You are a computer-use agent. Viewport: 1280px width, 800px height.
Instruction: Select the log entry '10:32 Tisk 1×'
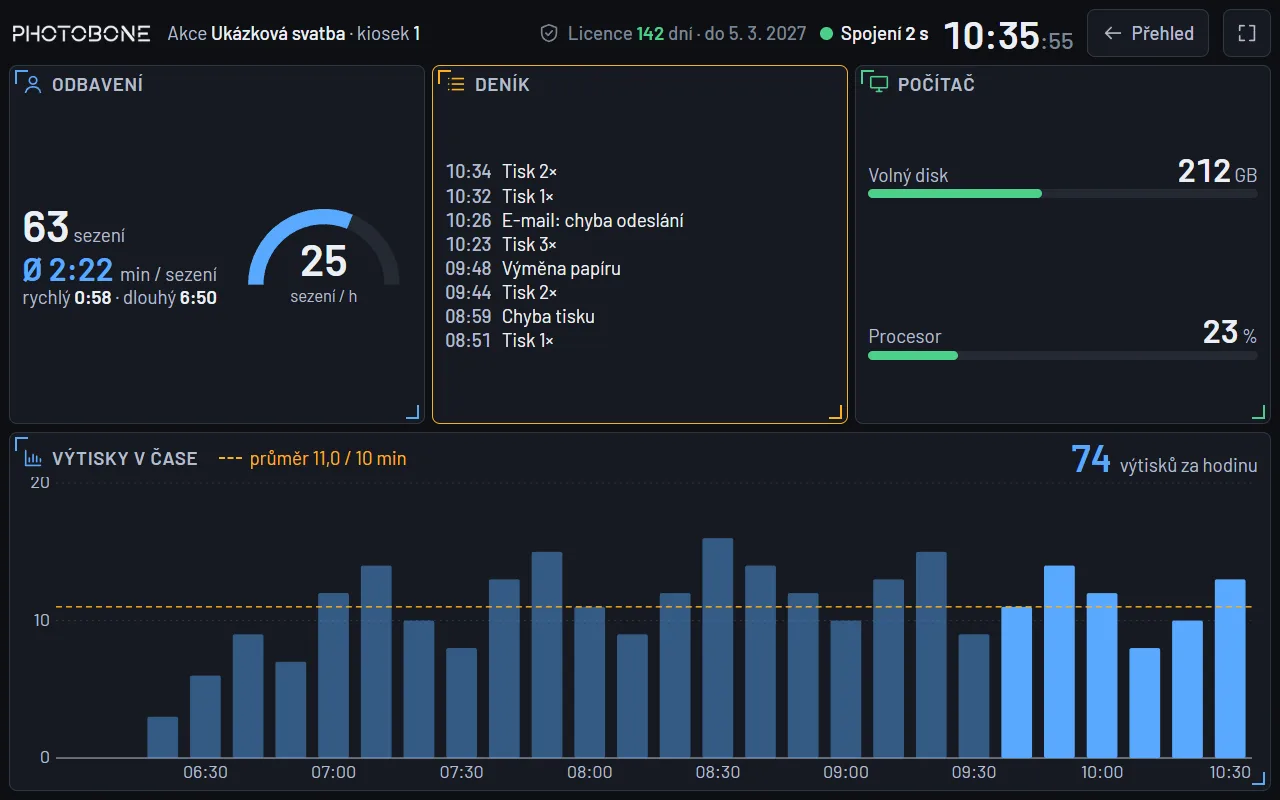click(640, 196)
